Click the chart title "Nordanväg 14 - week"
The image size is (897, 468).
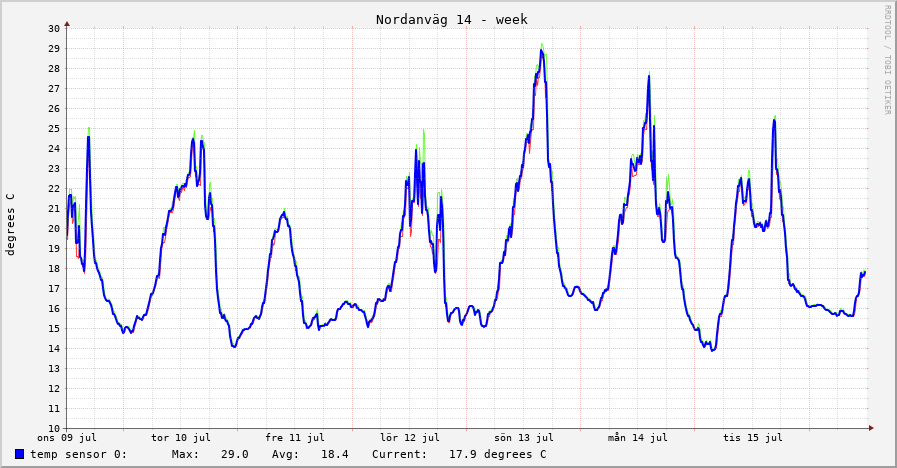click(451, 19)
